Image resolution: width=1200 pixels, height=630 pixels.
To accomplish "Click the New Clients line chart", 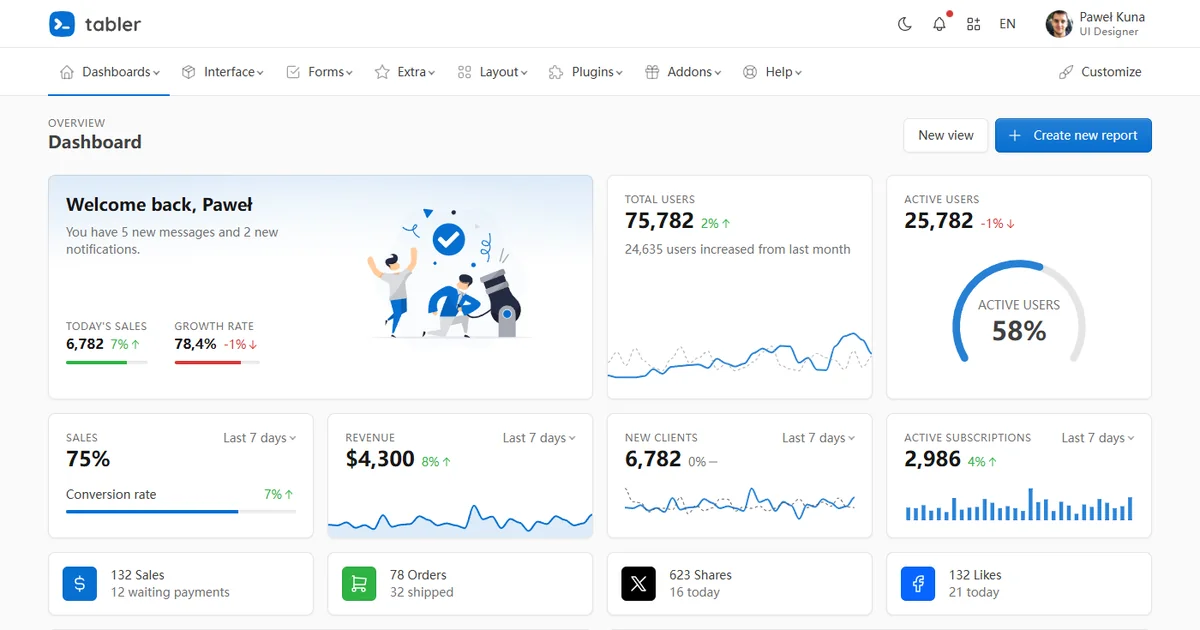I will click(740, 502).
